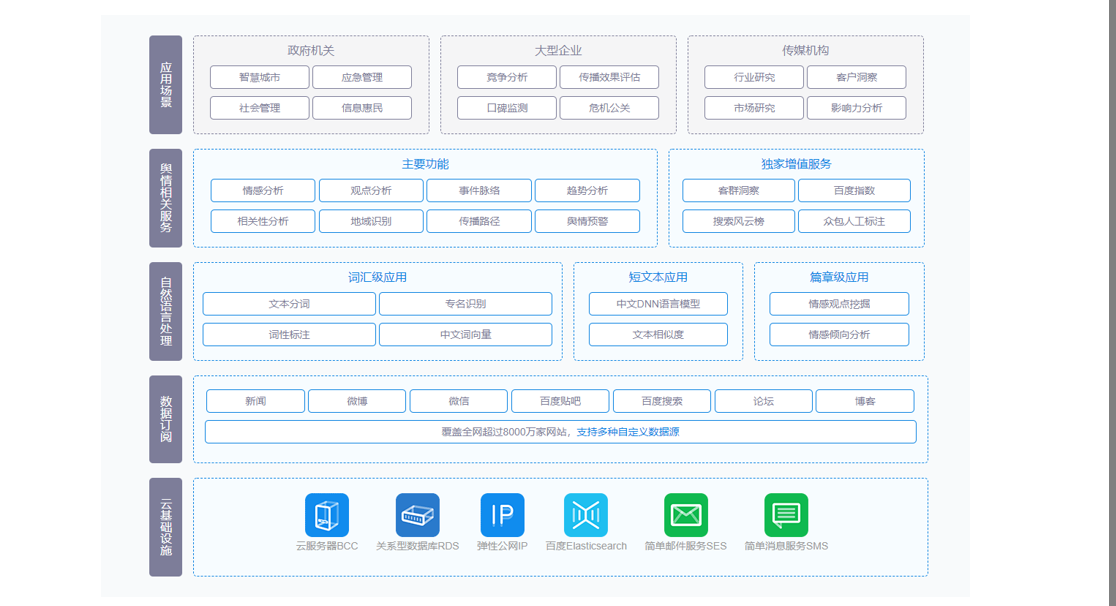Click the 传播效果评估 box
Image resolution: width=1116 pixels, height=606 pixels.
(609, 77)
